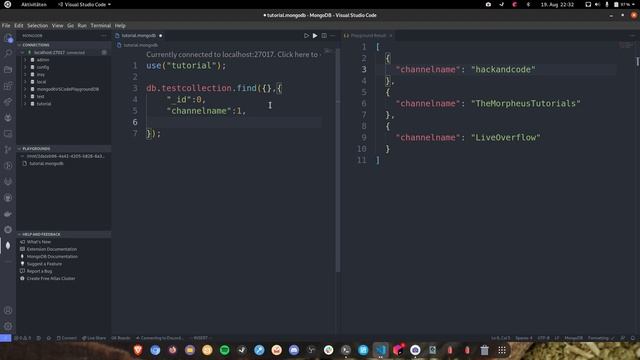Open Spotify from the dock
640x360 pixels.
[224, 350]
